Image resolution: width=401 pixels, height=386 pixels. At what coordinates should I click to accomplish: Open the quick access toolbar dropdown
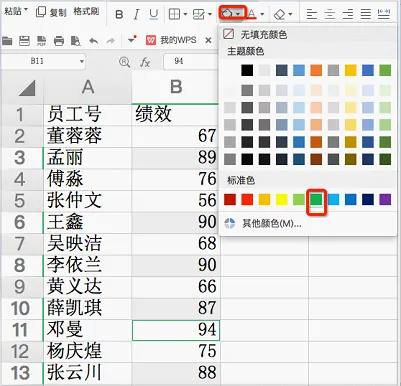(132, 40)
